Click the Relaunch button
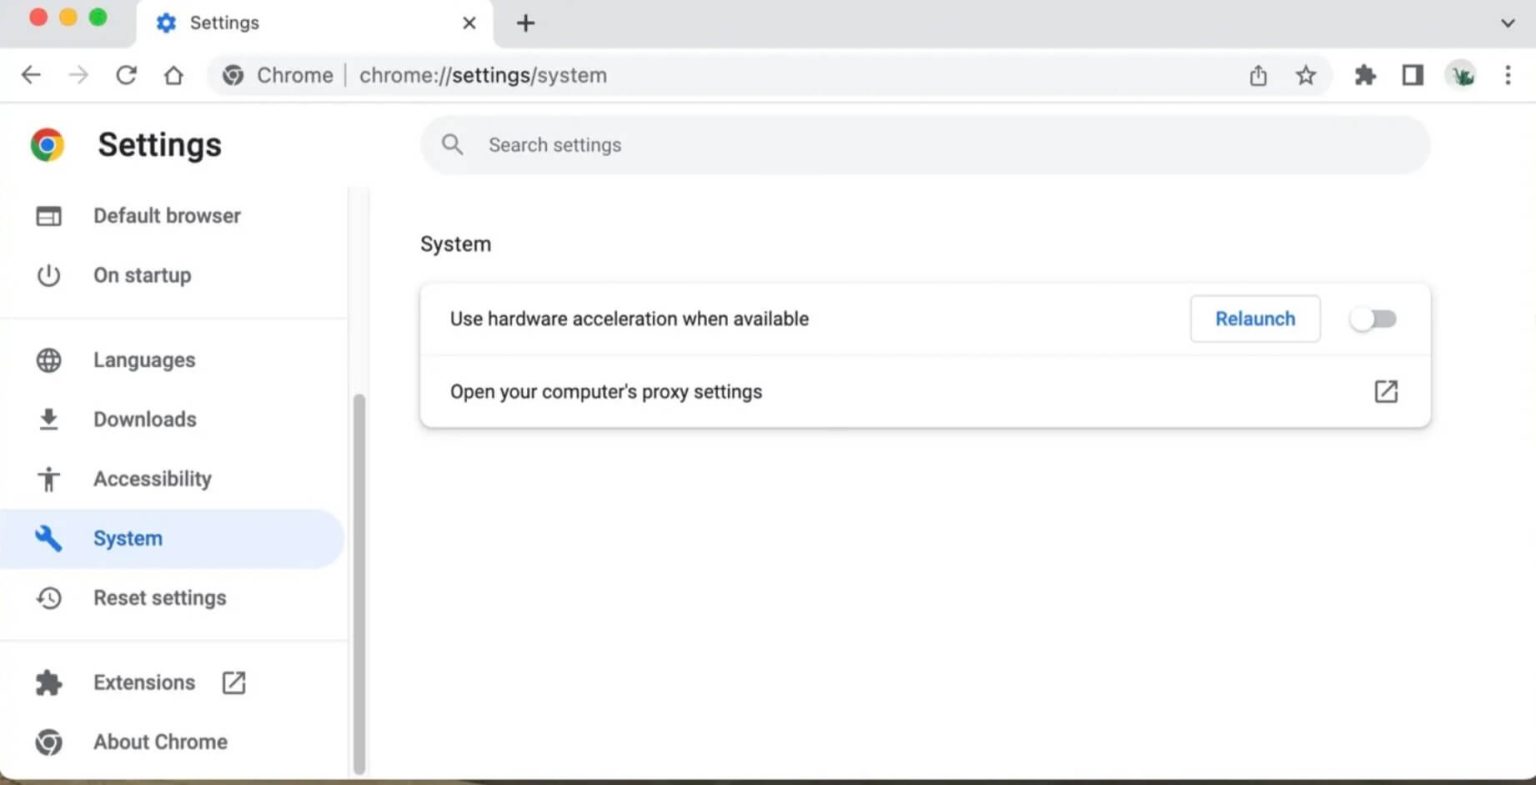Image resolution: width=1536 pixels, height=785 pixels. [1255, 319]
